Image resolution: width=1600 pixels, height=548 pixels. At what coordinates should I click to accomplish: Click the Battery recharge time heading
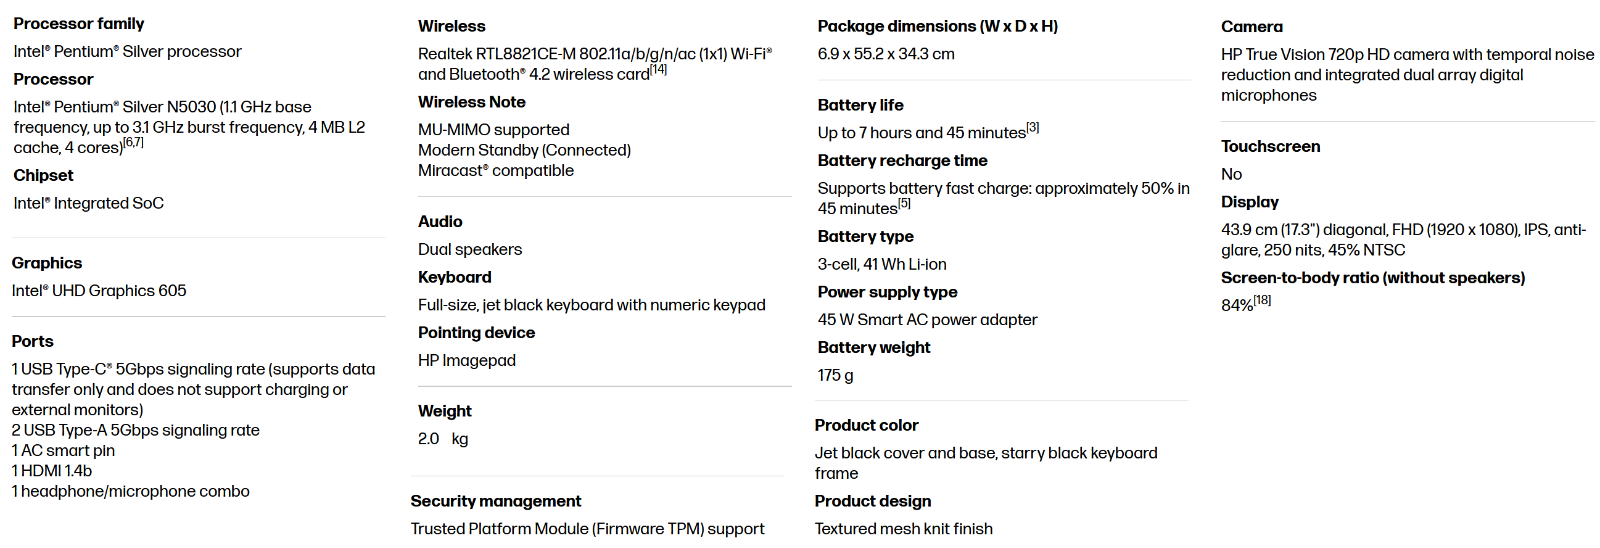(x=903, y=160)
